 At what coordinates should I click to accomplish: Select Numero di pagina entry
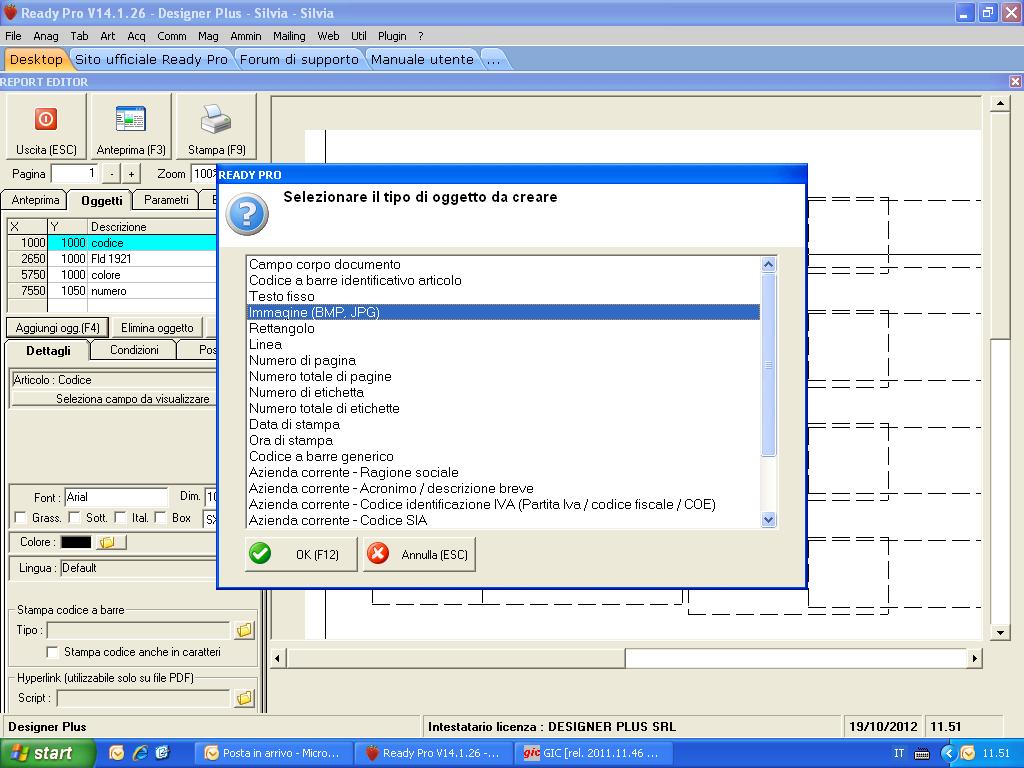pyautogui.click(x=503, y=360)
